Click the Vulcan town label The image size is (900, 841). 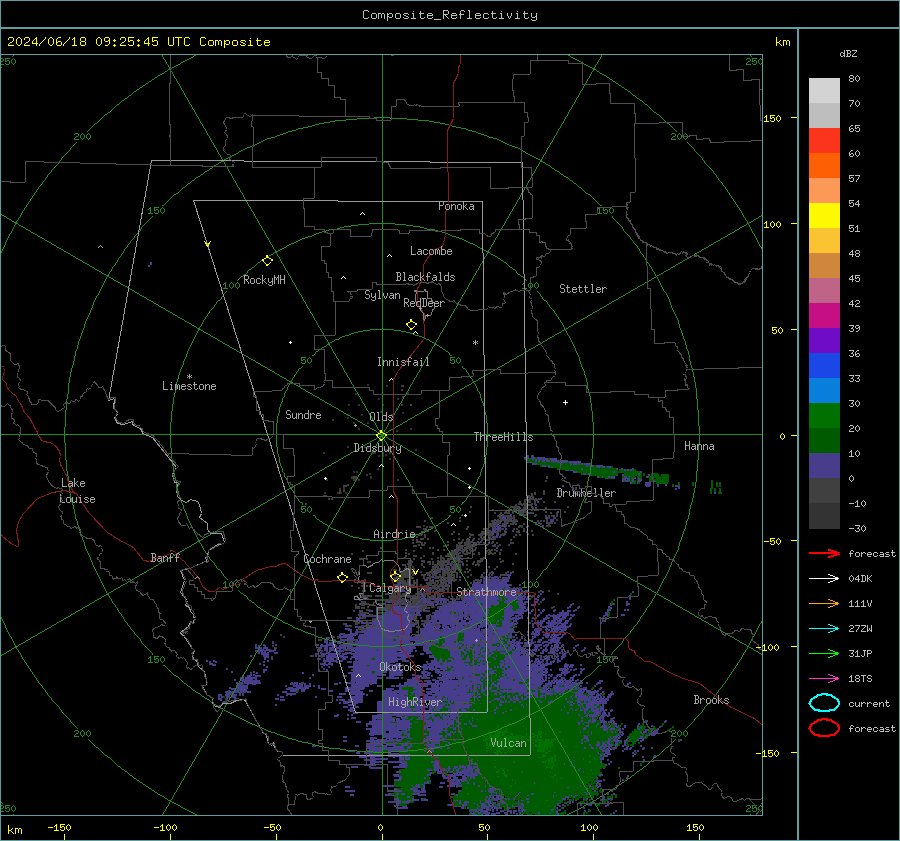click(x=508, y=743)
